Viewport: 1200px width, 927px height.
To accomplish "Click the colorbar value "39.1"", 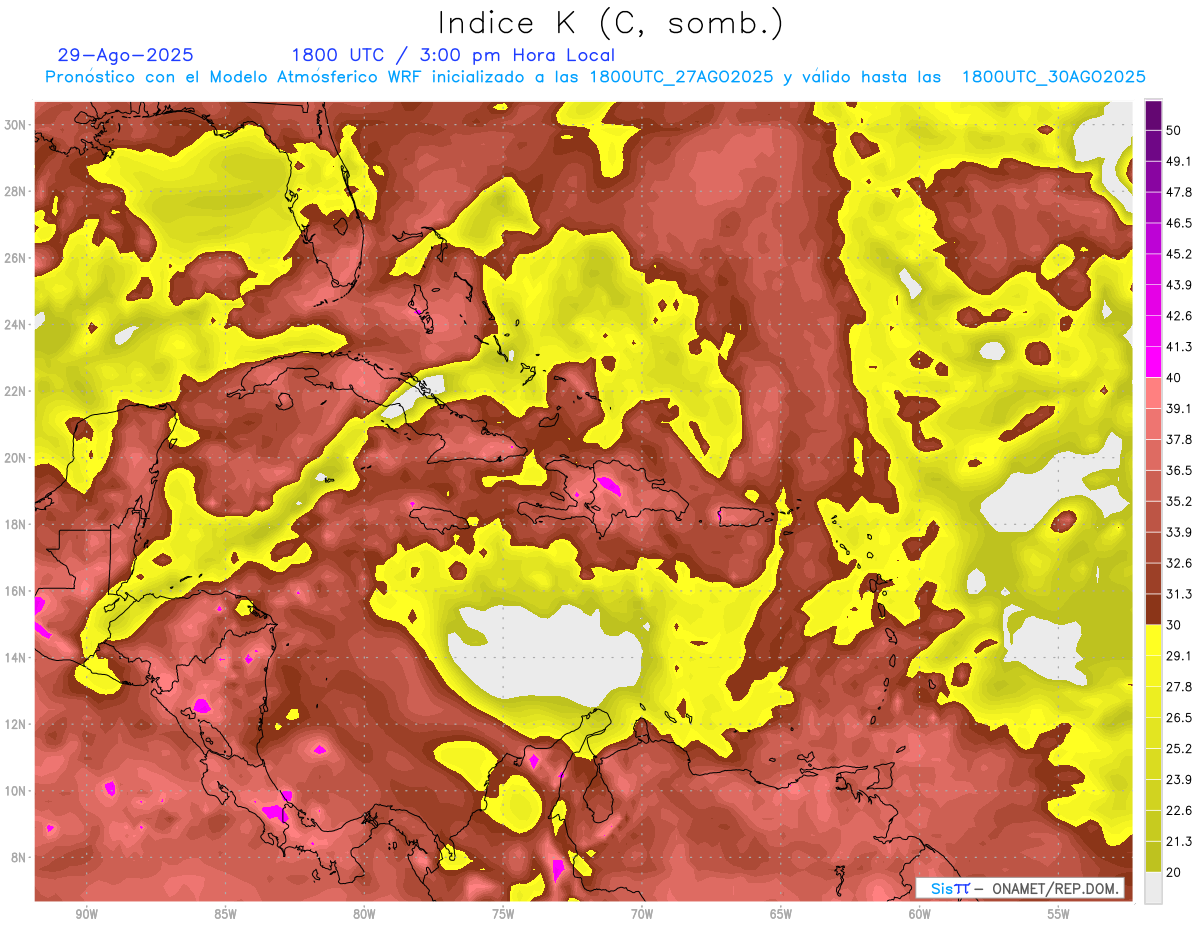I will [x=1179, y=408].
